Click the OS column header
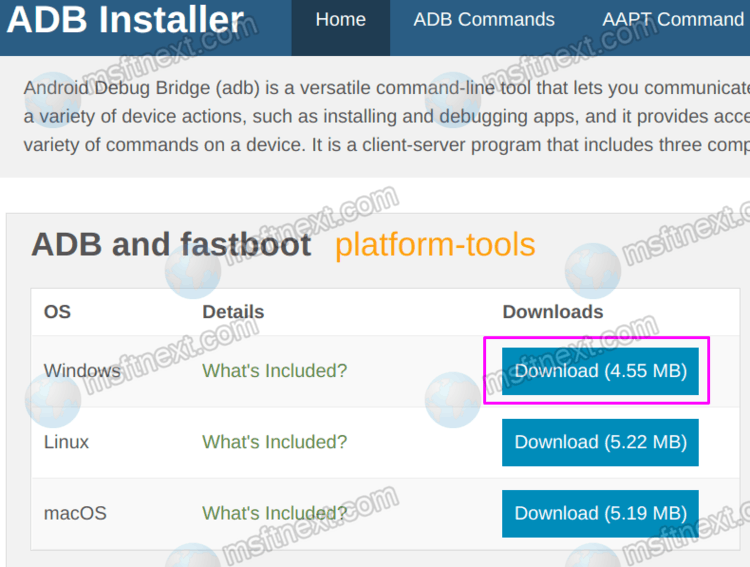This screenshot has width=750, height=567. coord(57,312)
